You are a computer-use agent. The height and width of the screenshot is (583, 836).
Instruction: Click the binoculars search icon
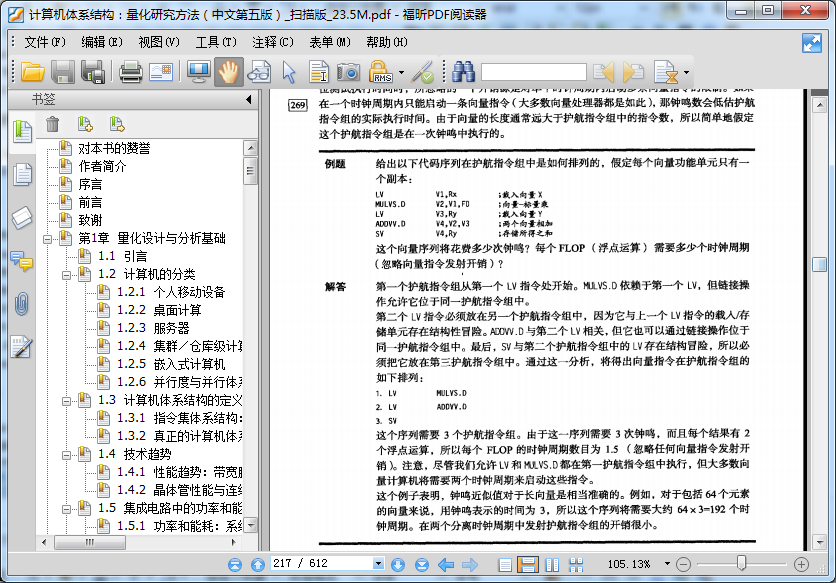(463, 72)
